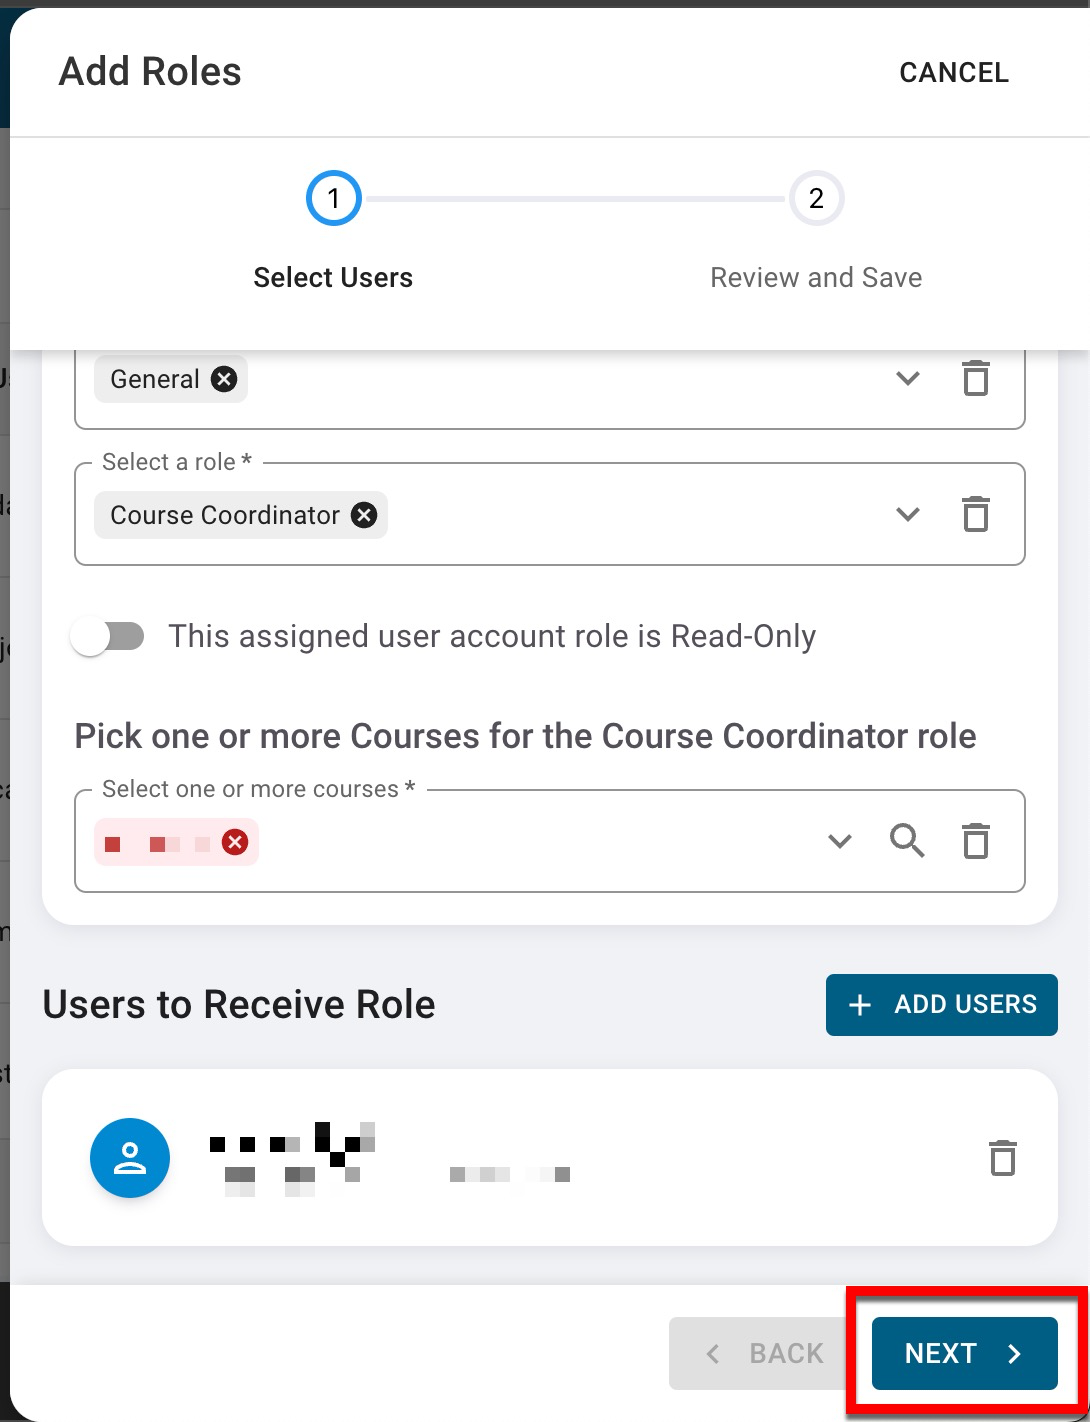1090x1422 pixels.
Task: Click inside the Select courses input field
Action: click(x=540, y=842)
